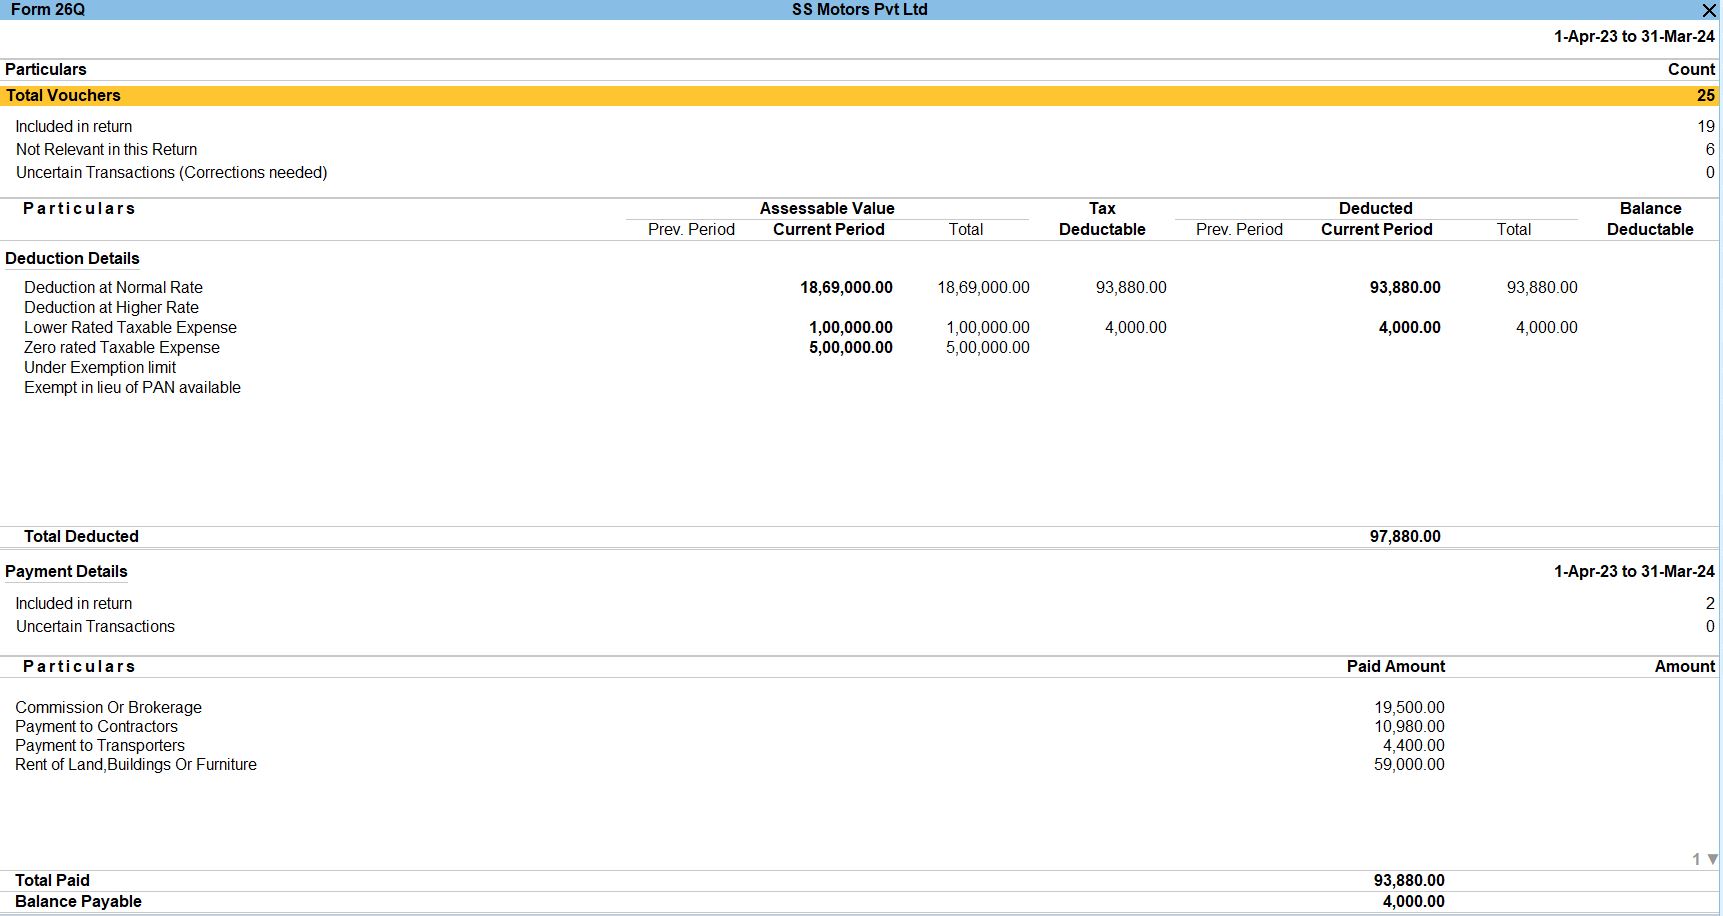Click Transporters paid amount 4,400.00
Image resolution: width=1723 pixels, height=916 pixels.
point(1414,745)
